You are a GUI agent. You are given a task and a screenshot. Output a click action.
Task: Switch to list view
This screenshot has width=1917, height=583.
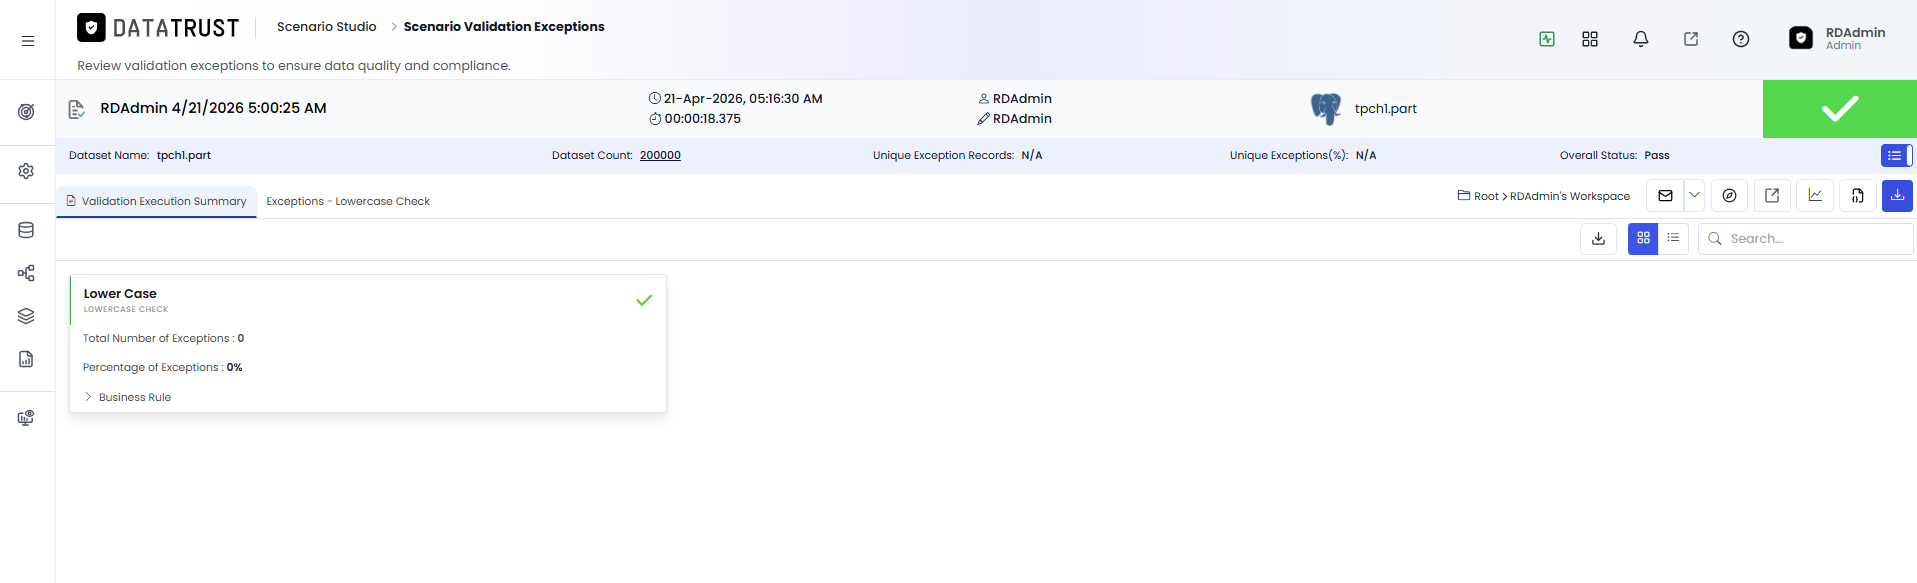click(1674, 239)
